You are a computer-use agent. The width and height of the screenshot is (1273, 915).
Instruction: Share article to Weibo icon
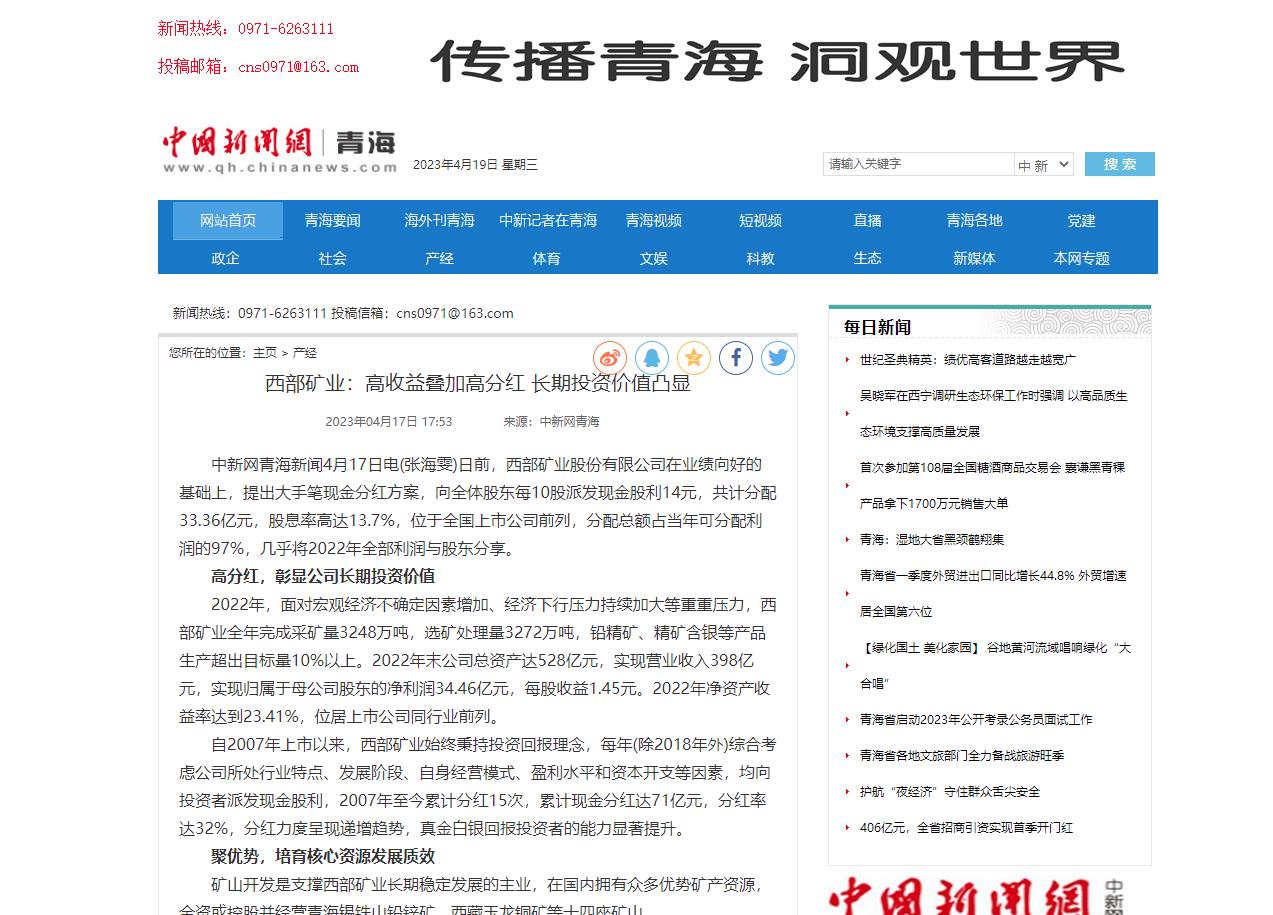click(x=610, y=357)
